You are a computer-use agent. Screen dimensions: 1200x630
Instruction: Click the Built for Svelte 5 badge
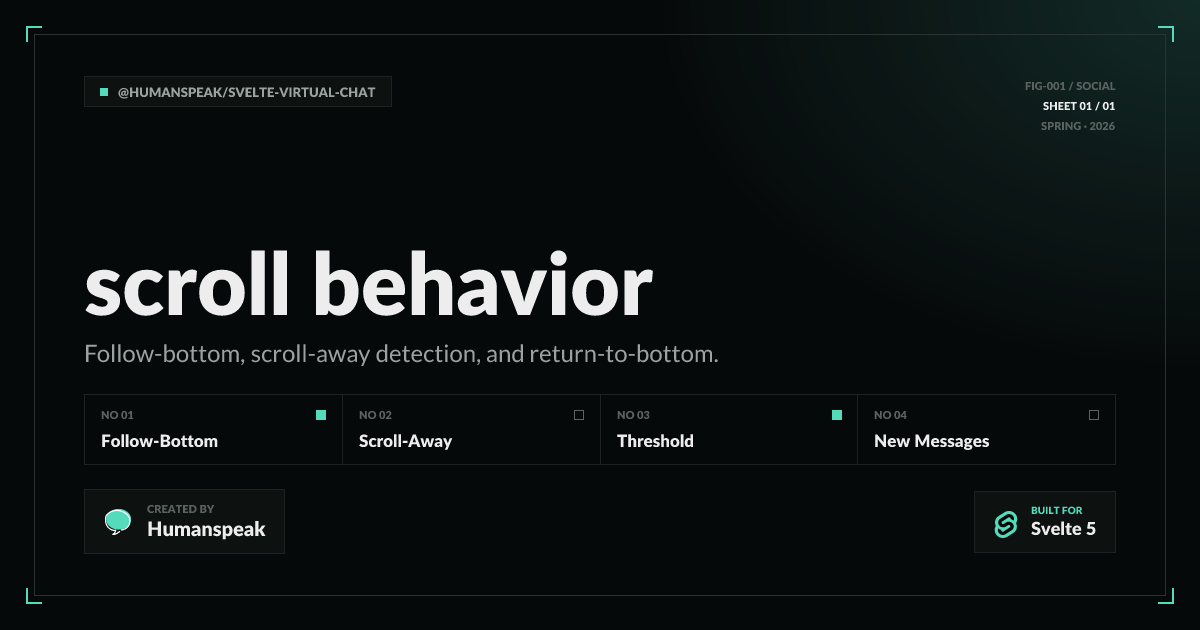[x=1045, y=522]
